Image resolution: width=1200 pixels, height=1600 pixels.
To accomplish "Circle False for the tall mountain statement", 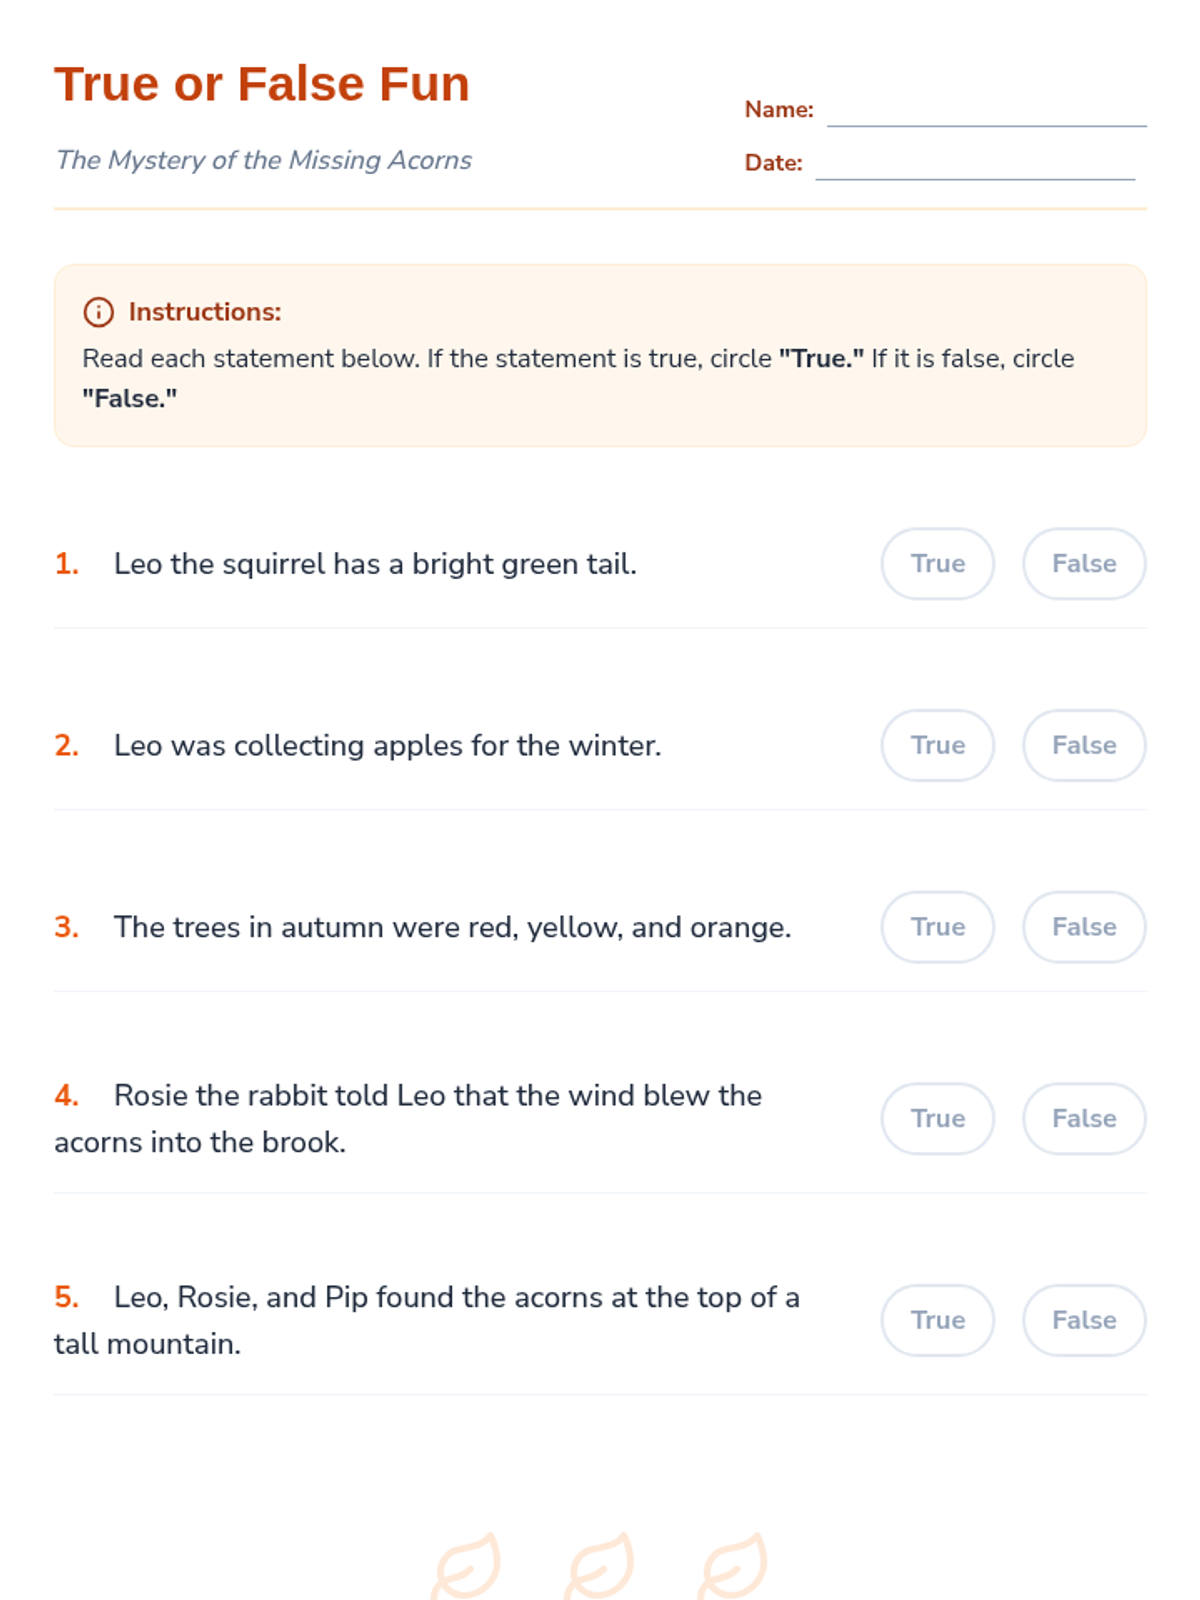I will coord(1083,1321).
